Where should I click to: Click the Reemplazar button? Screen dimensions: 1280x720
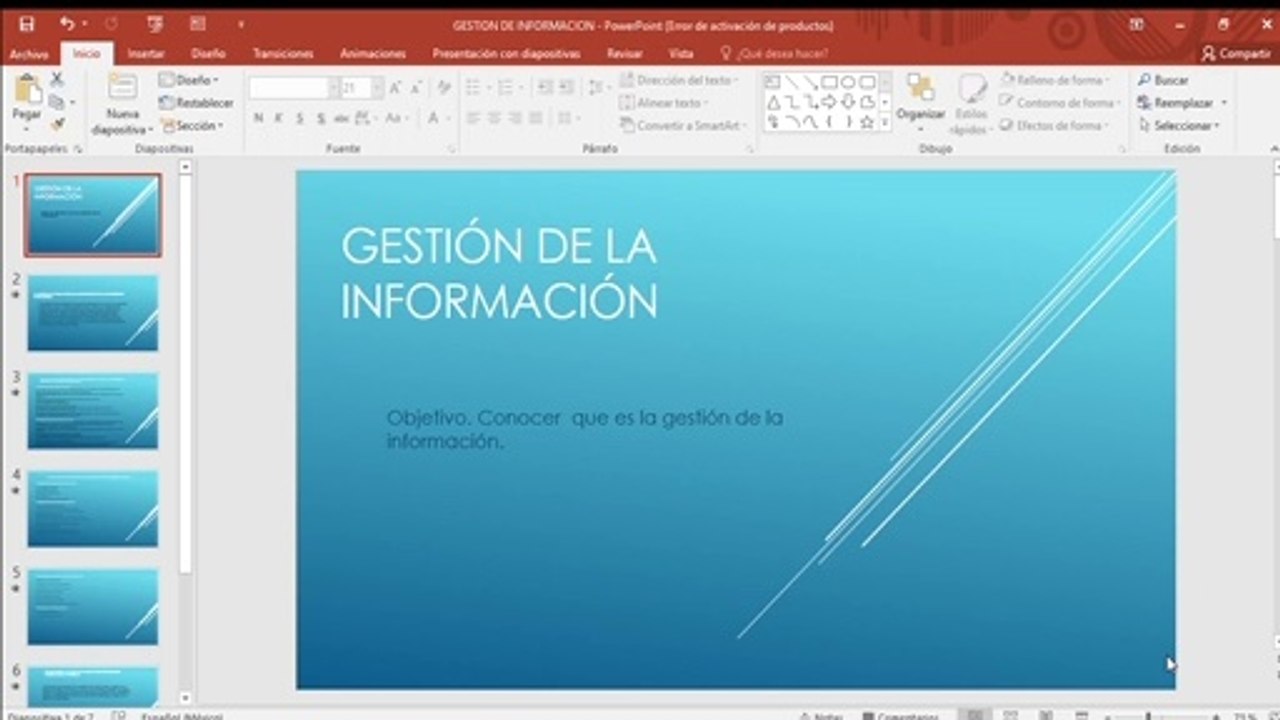pos(1176,103)
